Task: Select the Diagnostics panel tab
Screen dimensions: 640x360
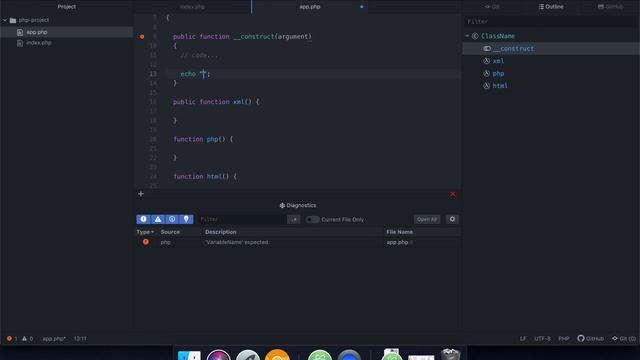Action: (x=298, y=205)
